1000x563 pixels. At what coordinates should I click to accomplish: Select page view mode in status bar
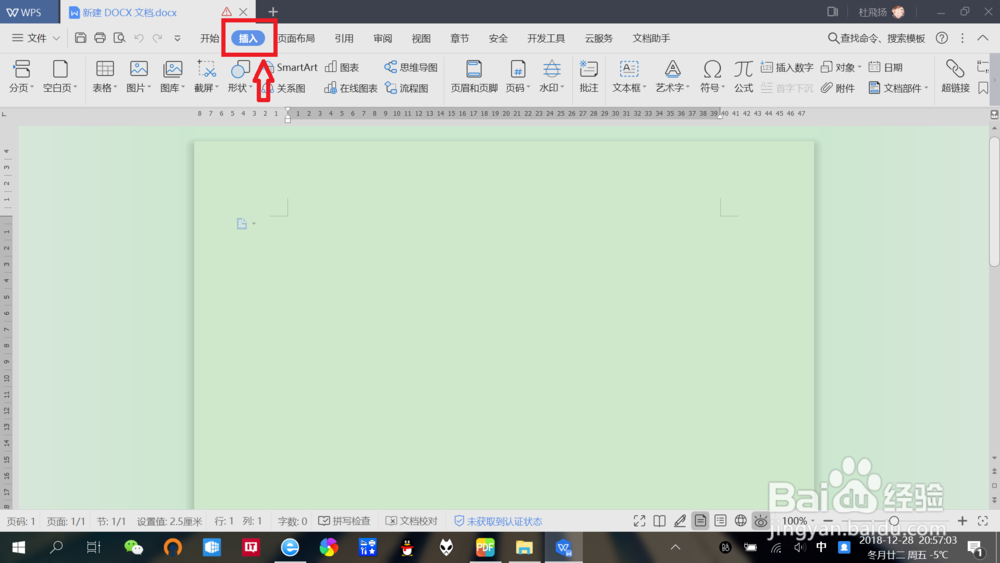pyautogui.click(x=700, y=521)
